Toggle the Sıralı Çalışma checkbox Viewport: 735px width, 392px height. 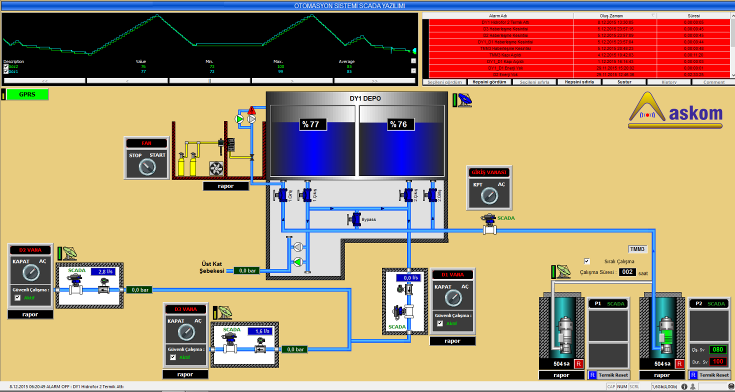(587, 261)
